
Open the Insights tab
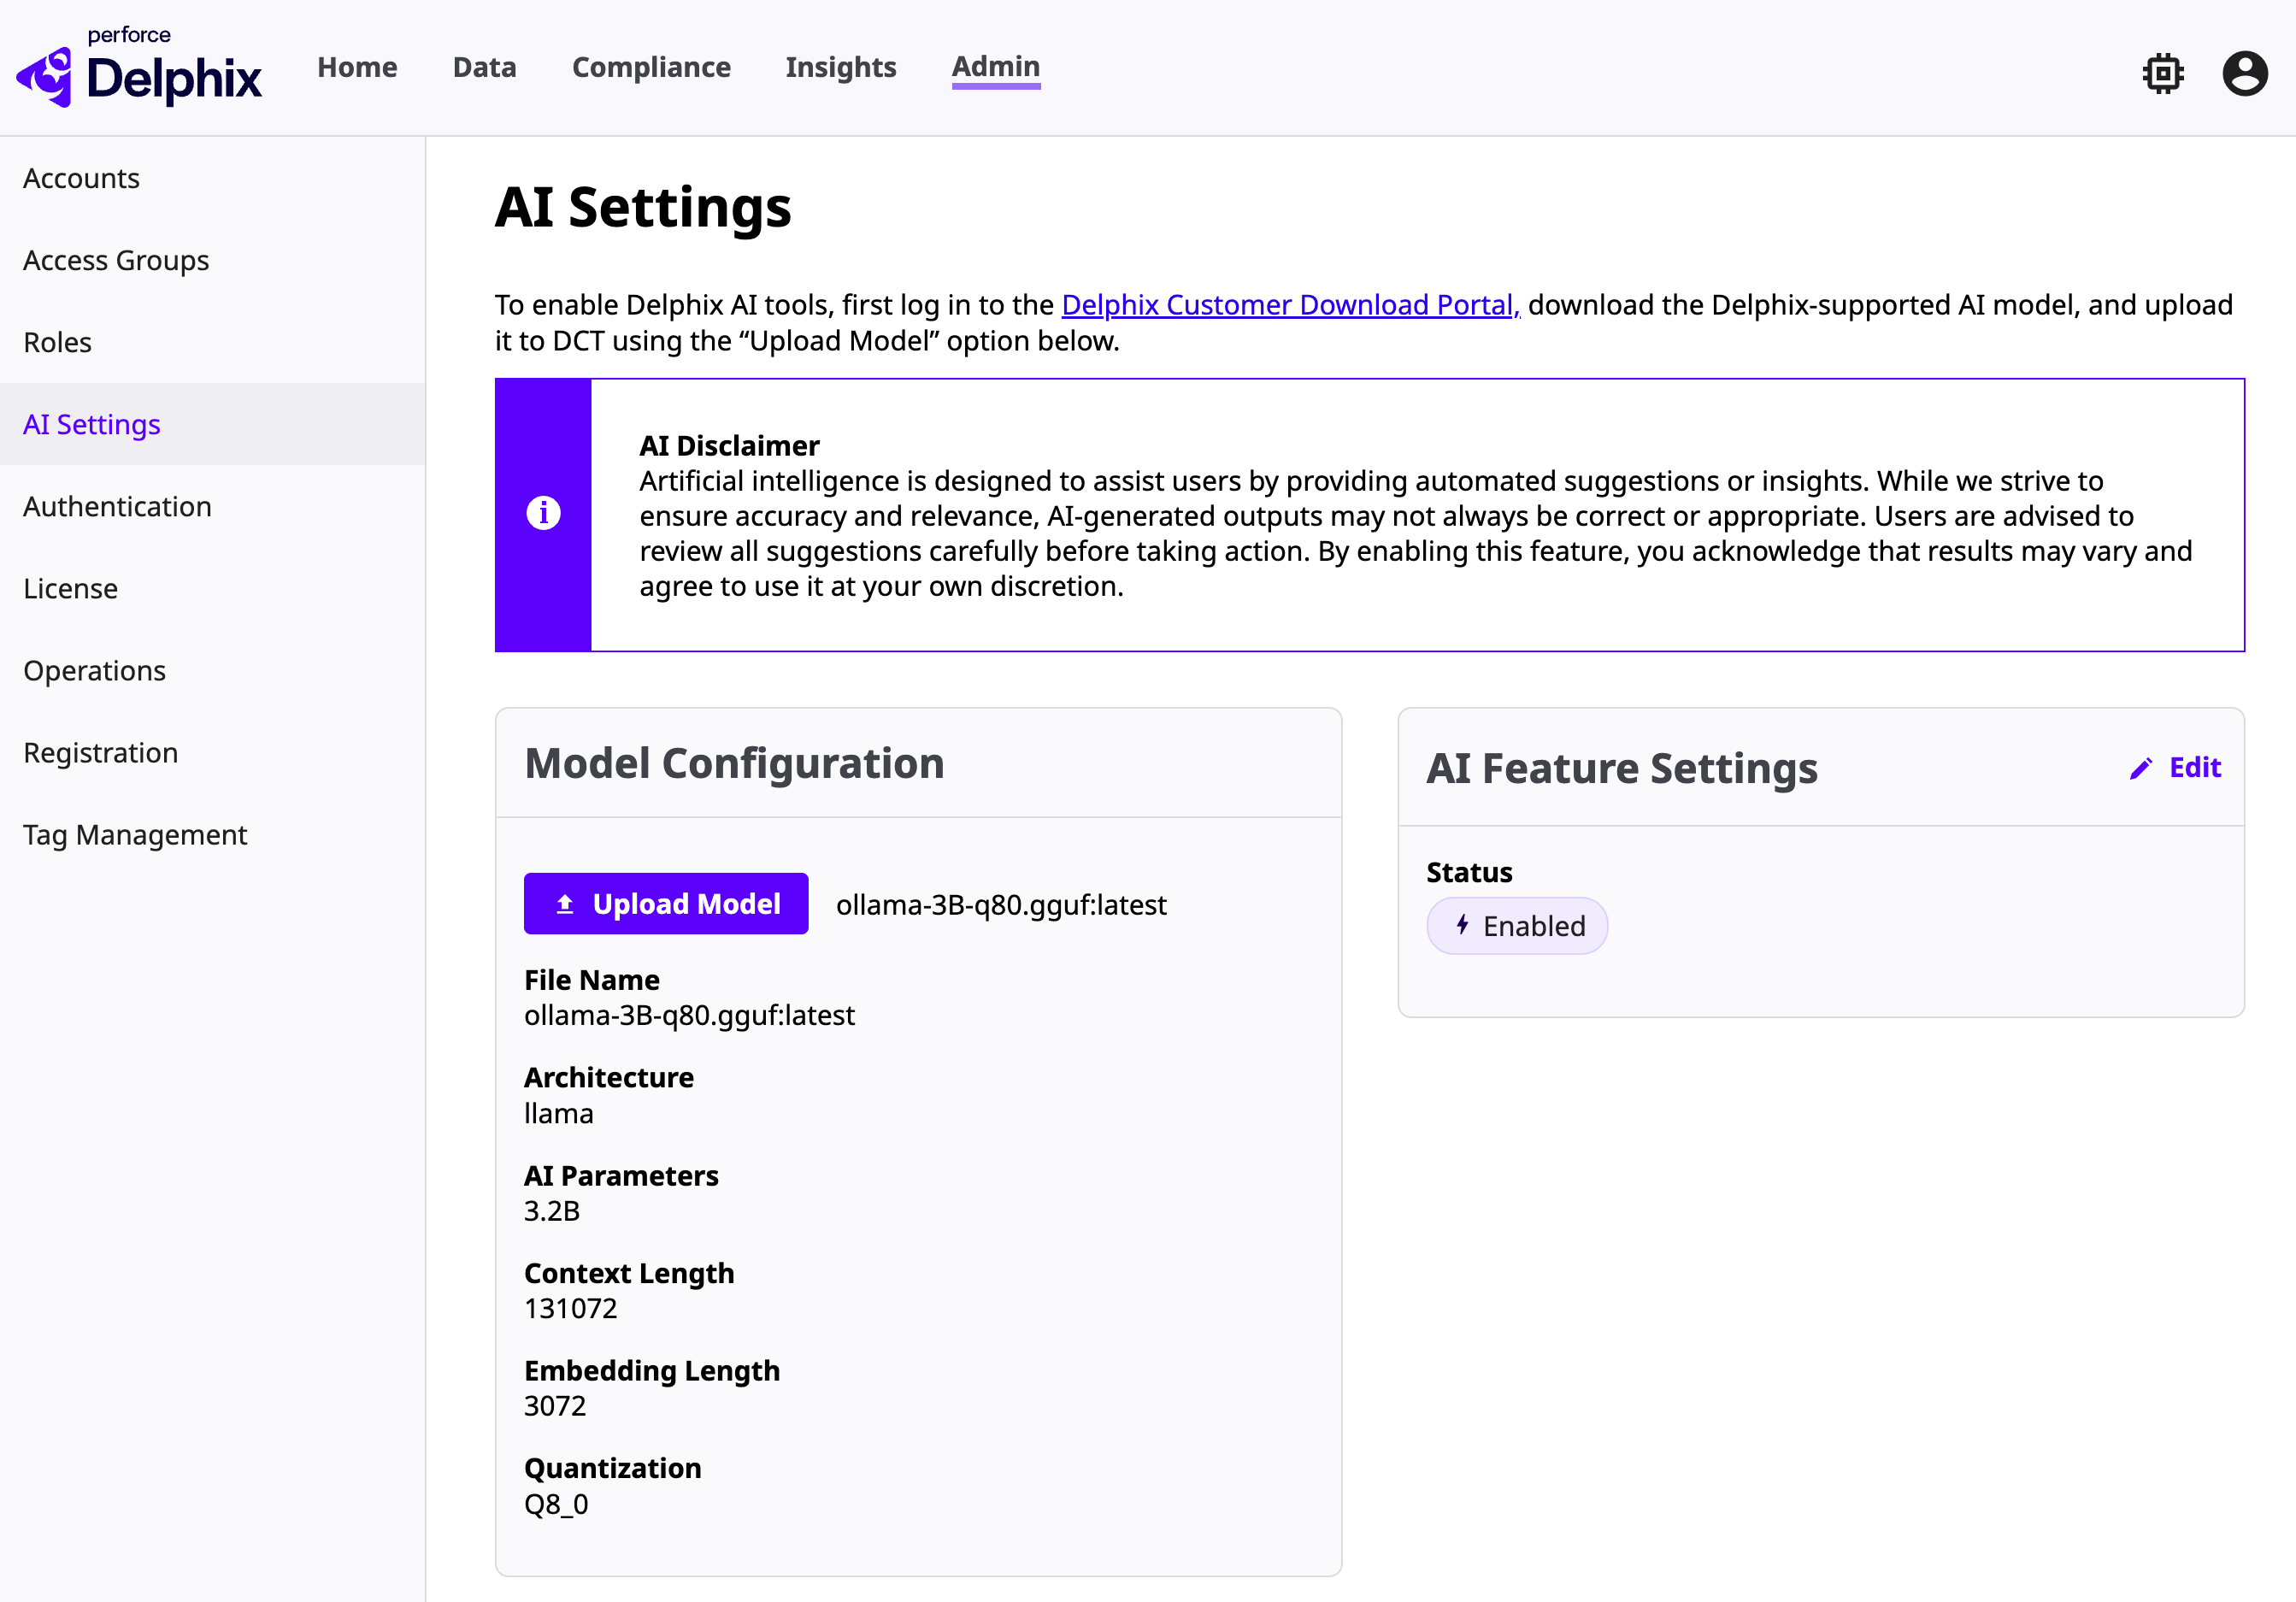(841, 67)
